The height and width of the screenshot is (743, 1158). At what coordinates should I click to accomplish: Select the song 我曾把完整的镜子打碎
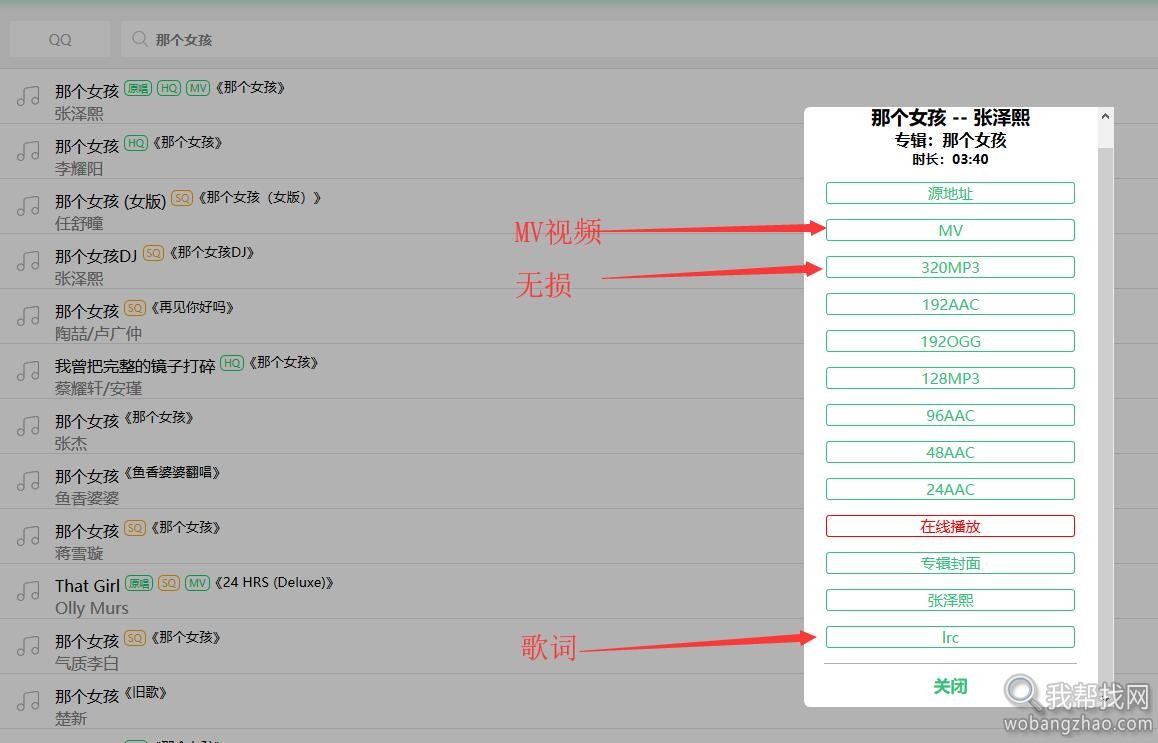pos(134,366)
